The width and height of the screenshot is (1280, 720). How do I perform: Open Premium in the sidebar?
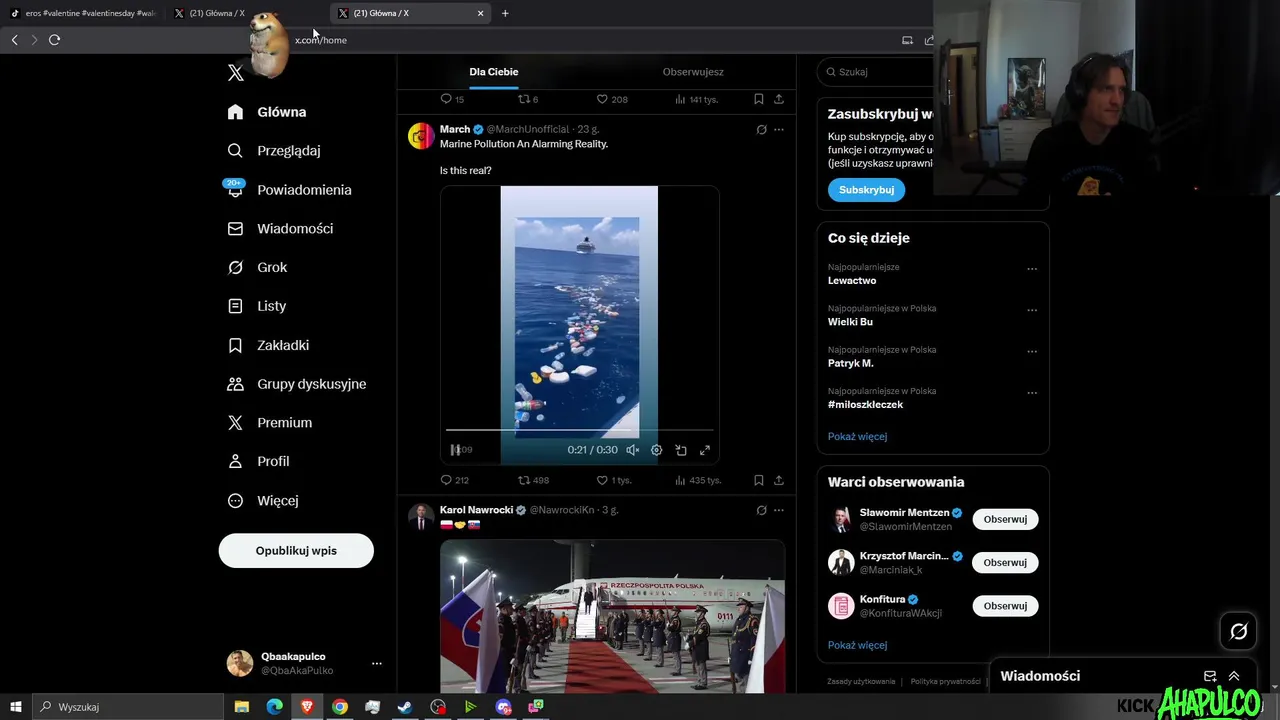point(270,423)
